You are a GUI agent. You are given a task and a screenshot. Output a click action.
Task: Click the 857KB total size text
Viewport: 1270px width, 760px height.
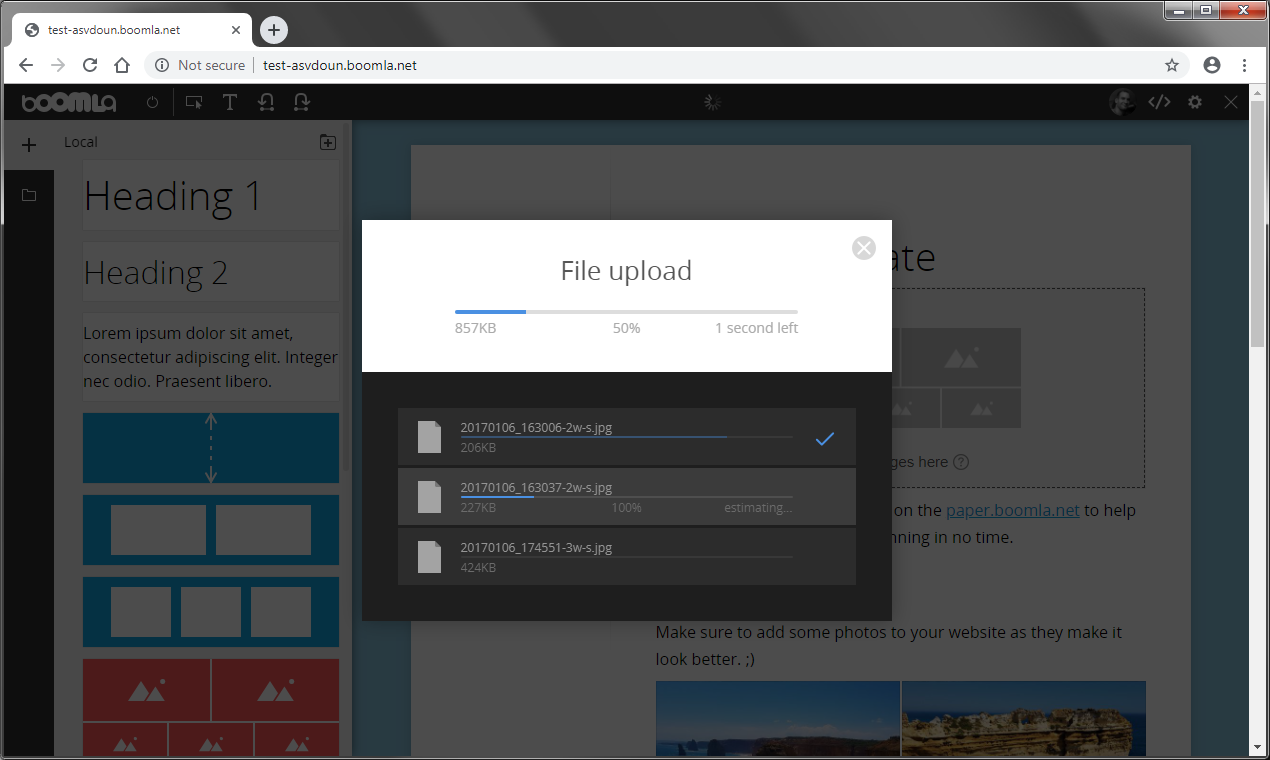pos(475,328)
